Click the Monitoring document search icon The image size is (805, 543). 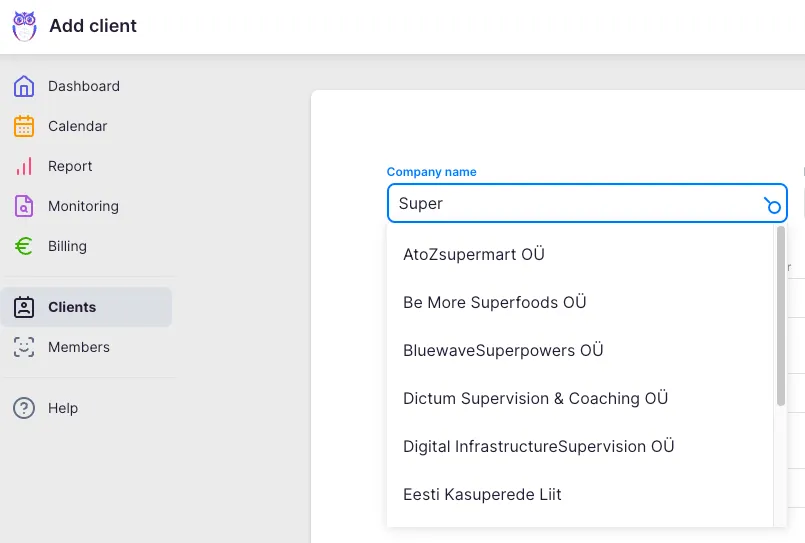(x=24, y=206)
